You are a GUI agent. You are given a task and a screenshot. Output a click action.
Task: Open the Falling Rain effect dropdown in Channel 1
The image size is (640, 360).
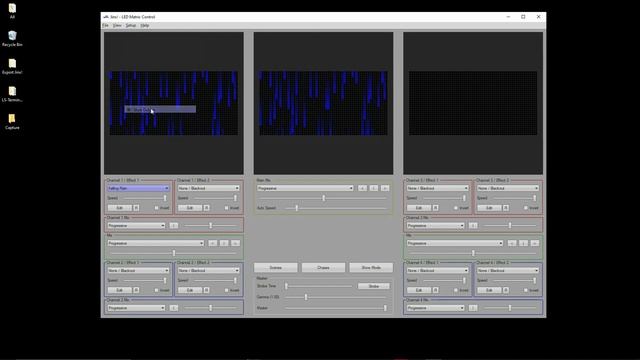(138, 188)
